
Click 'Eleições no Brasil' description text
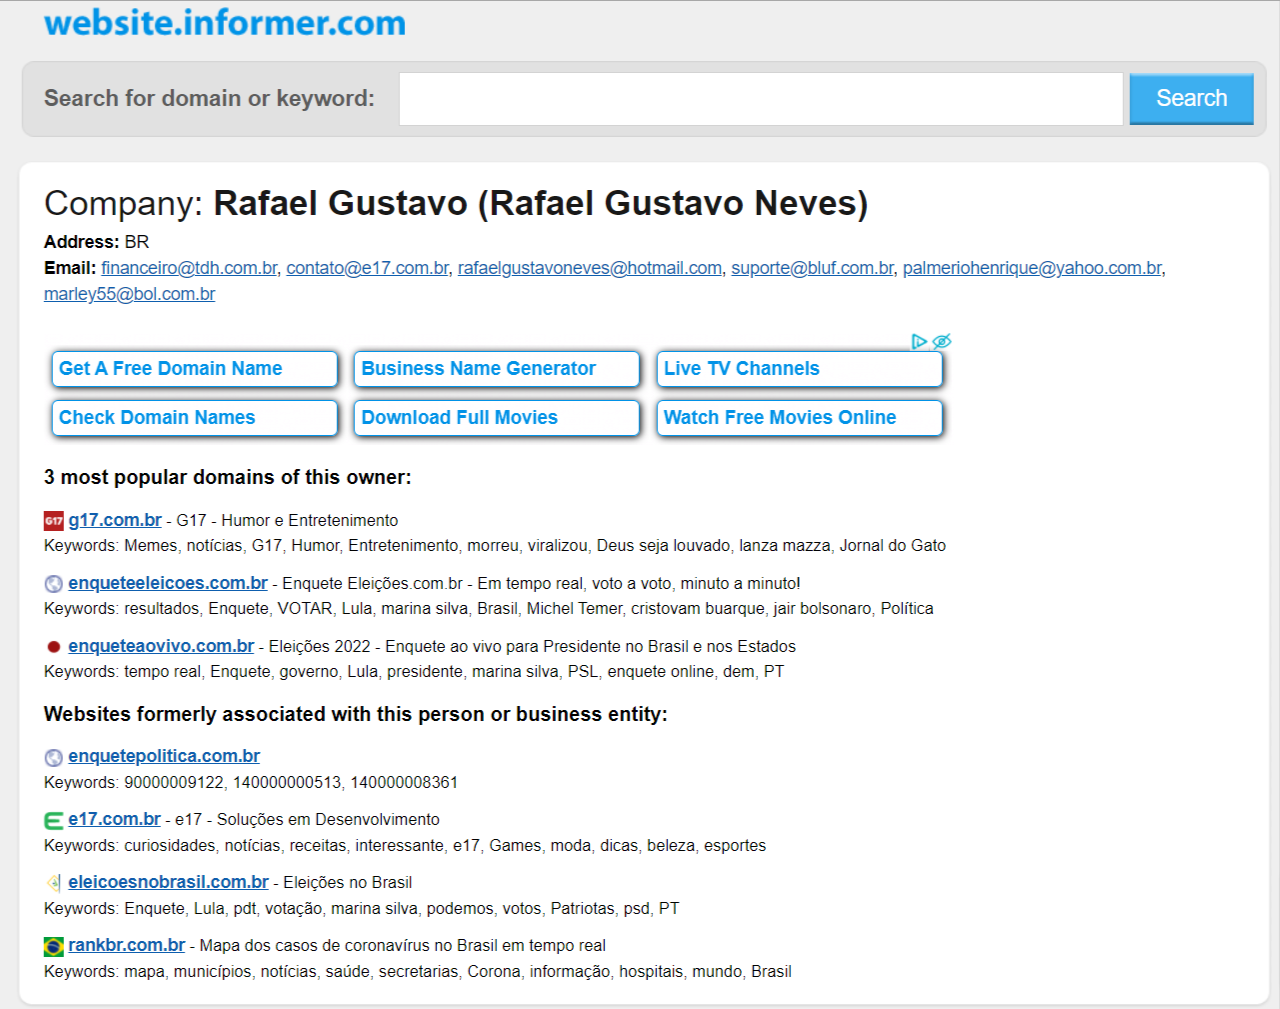(x=348, y=883)
